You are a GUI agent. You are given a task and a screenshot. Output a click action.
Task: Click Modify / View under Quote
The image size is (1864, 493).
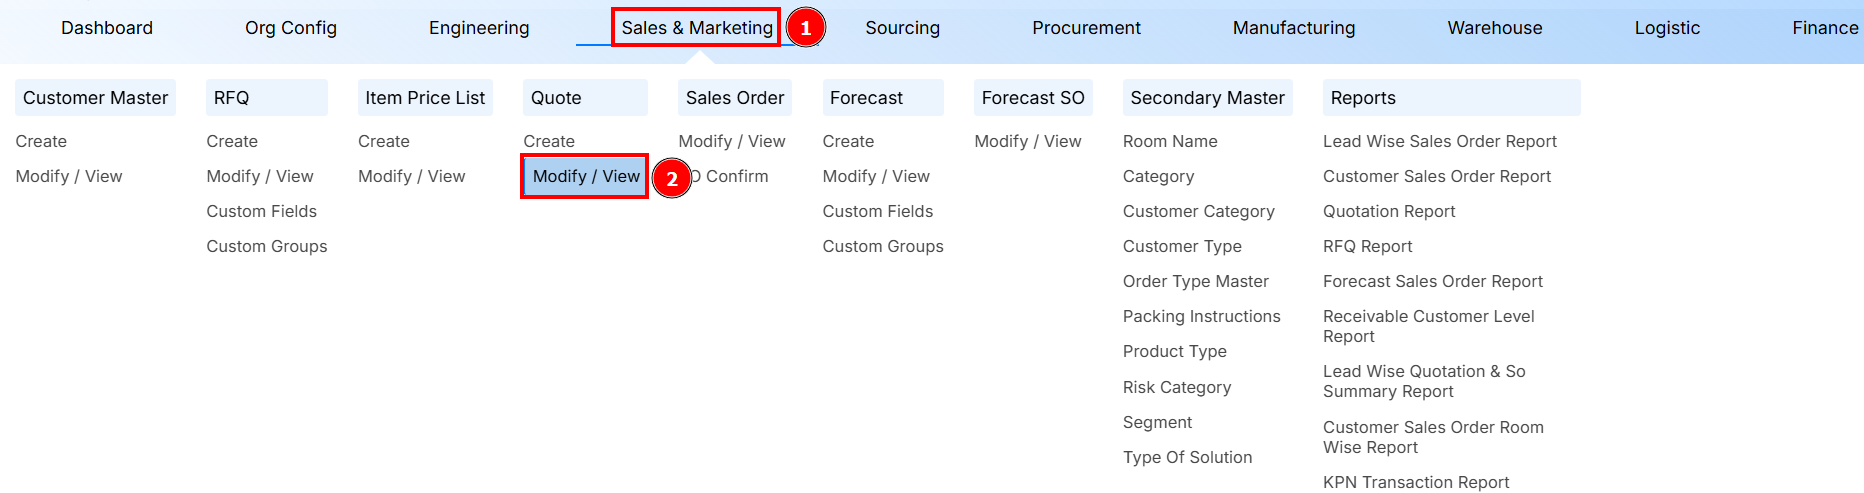[586, 177]
